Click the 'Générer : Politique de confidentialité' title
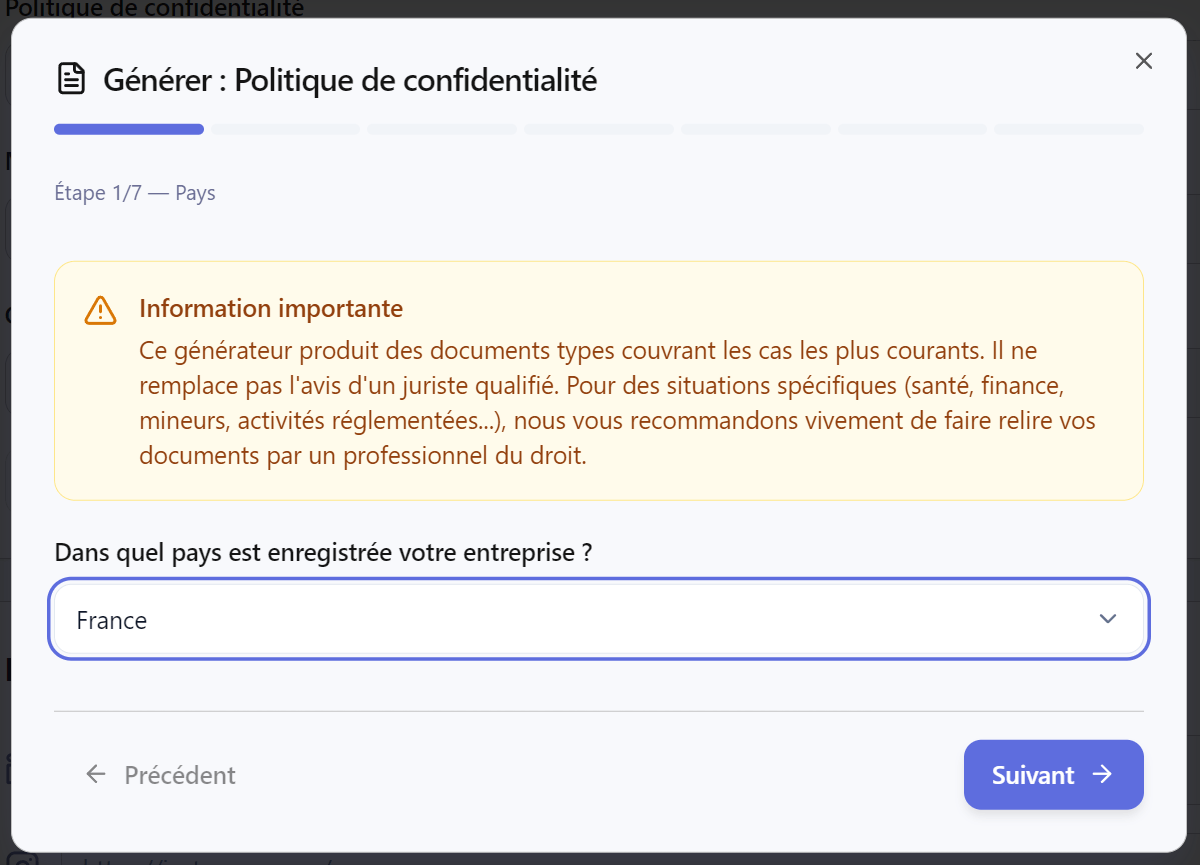 [350, 80]
